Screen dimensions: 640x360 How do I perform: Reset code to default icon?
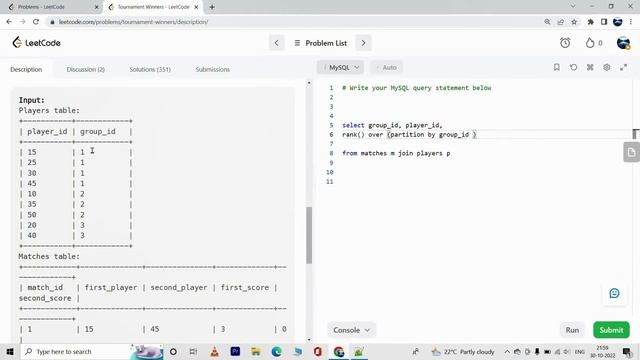(x=573, y=67)
